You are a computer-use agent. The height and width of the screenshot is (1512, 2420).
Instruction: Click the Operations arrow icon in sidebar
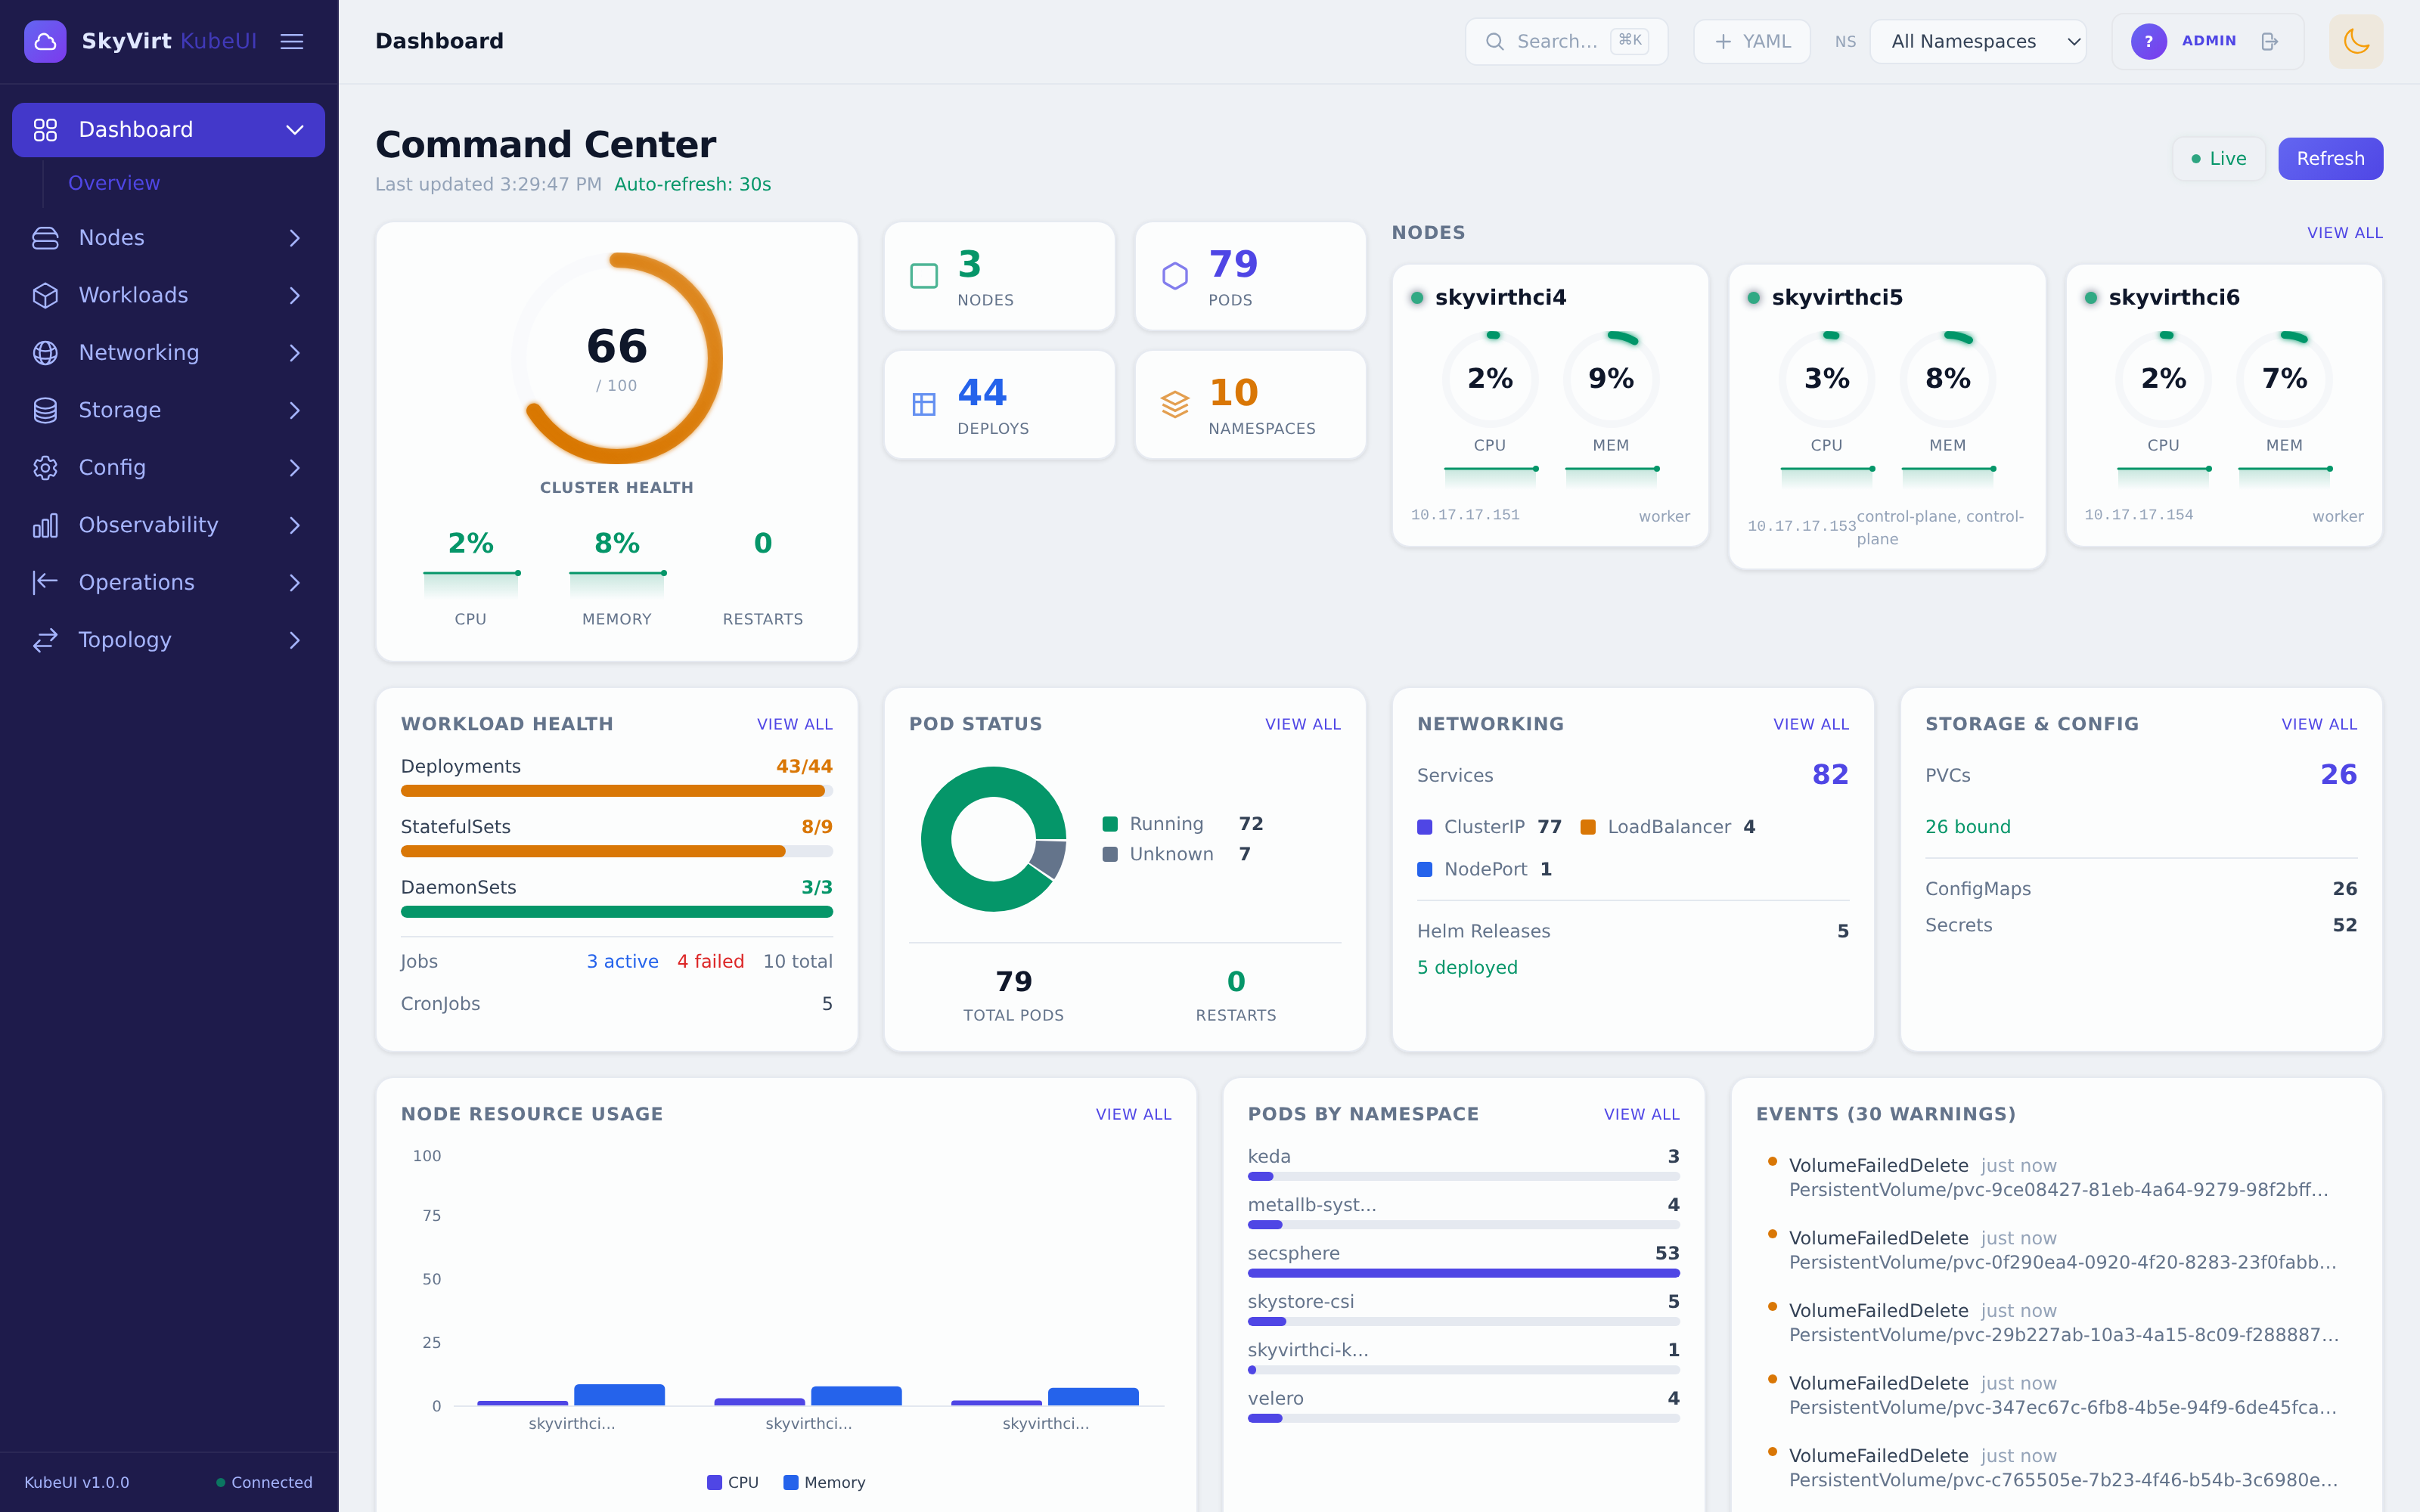(45, 582)
